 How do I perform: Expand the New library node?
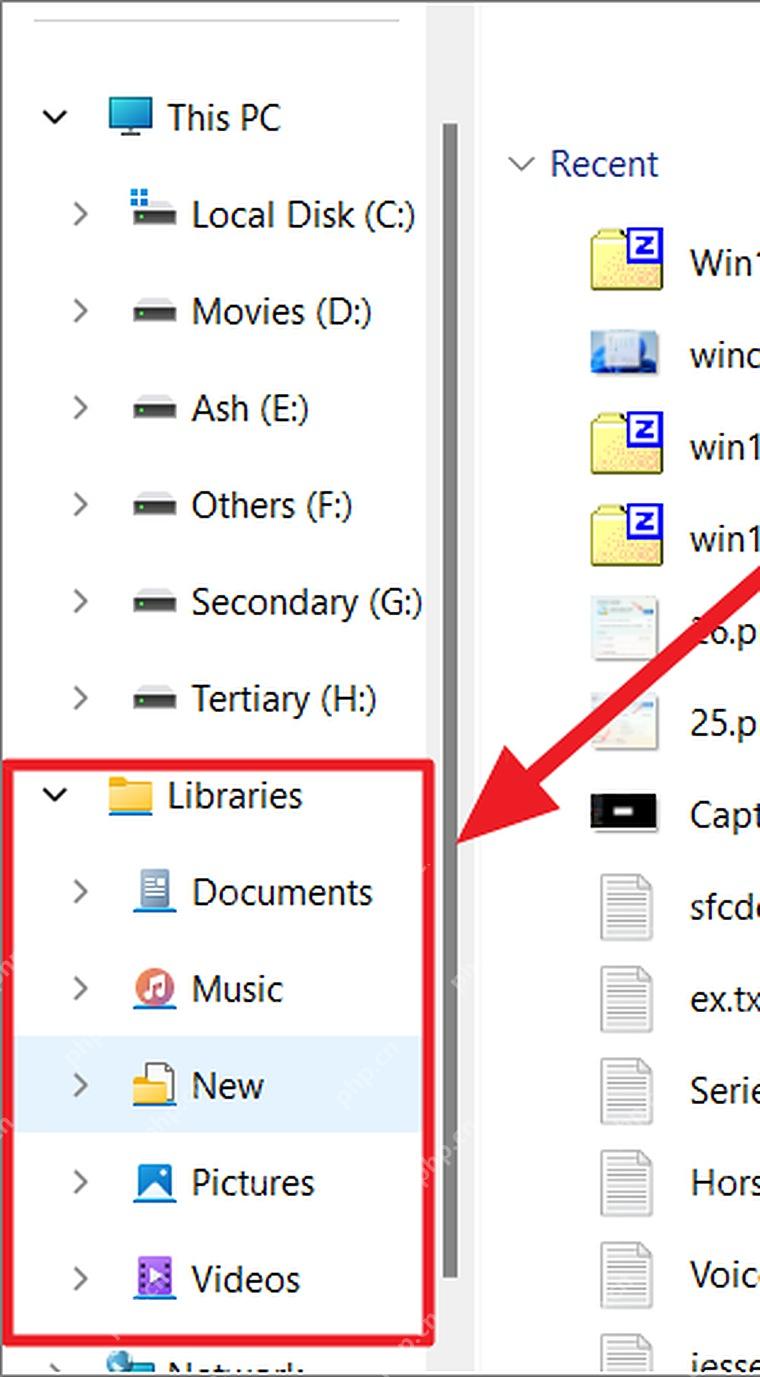(x=80, y=1086)
